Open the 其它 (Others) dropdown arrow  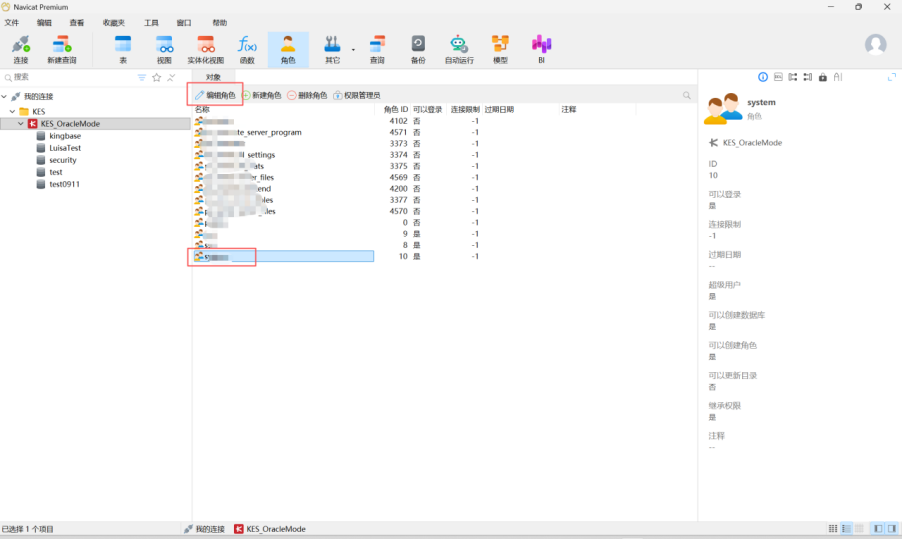(353, 49)
